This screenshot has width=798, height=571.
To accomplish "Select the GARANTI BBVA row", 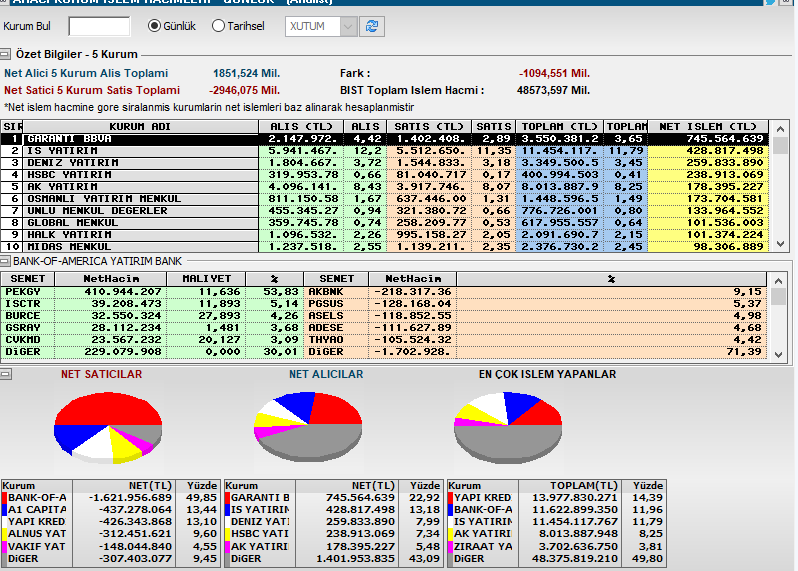I will coord(384,139).
